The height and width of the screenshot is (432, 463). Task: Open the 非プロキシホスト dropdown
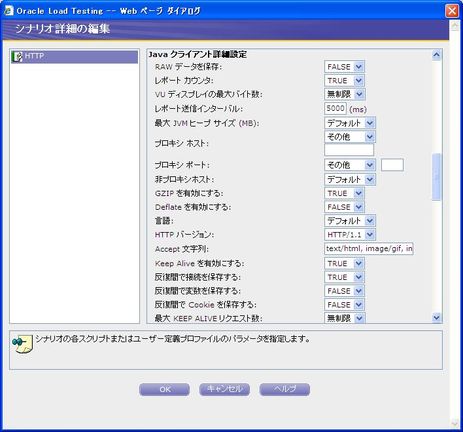click(x=350, y=180)
